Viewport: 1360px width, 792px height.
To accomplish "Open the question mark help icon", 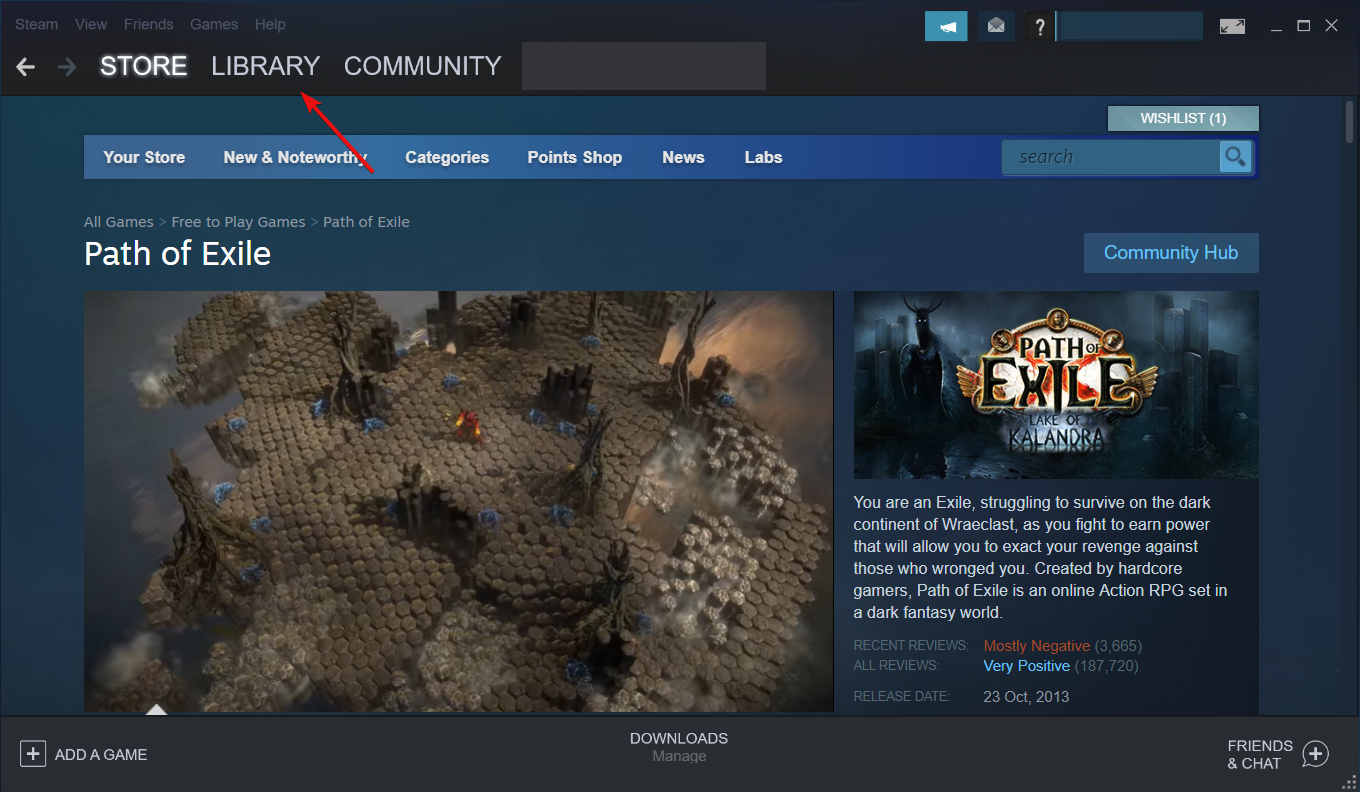I will [x=1040, y=26].
